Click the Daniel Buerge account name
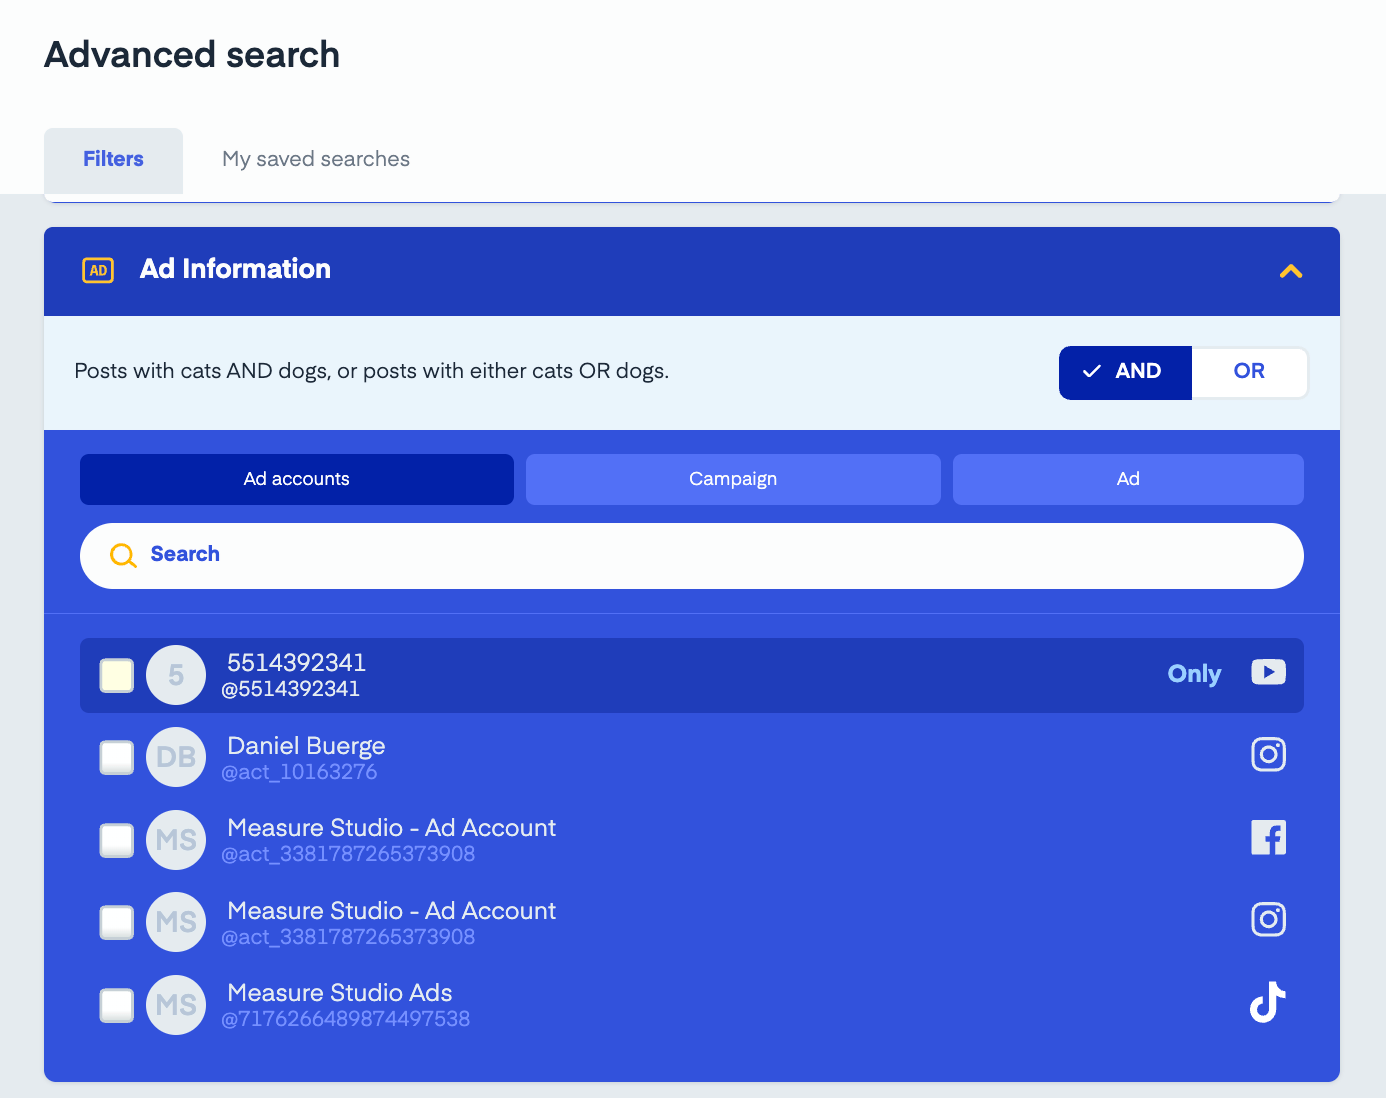Image resolution: width=1386 pixels, height=1098 pixels. click(x=306, y=746)
